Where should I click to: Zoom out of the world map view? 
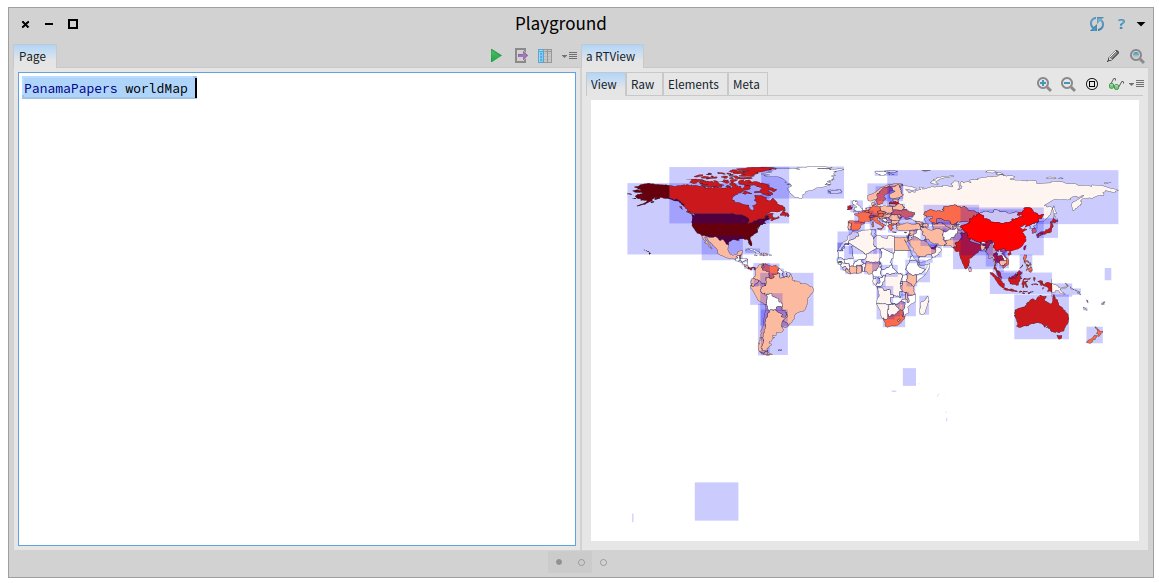[x=1066, y=84]
